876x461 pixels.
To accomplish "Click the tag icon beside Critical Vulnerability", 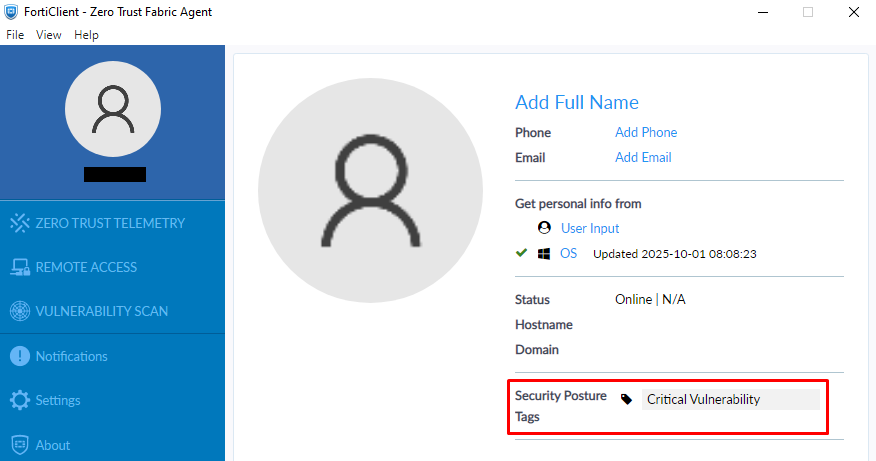I will coord(626,399).
